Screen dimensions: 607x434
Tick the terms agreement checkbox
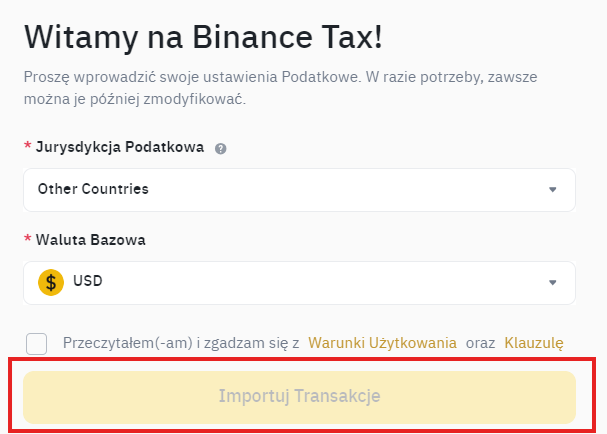point(37,343)
